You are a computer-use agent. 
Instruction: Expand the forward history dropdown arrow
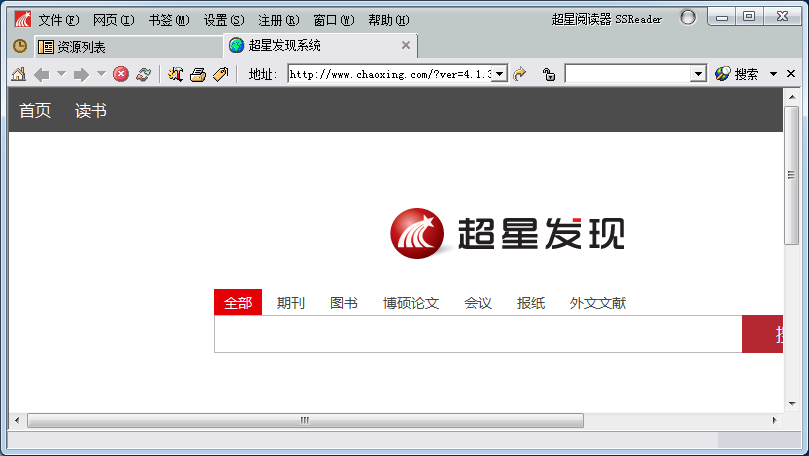[x=101, y=74]
